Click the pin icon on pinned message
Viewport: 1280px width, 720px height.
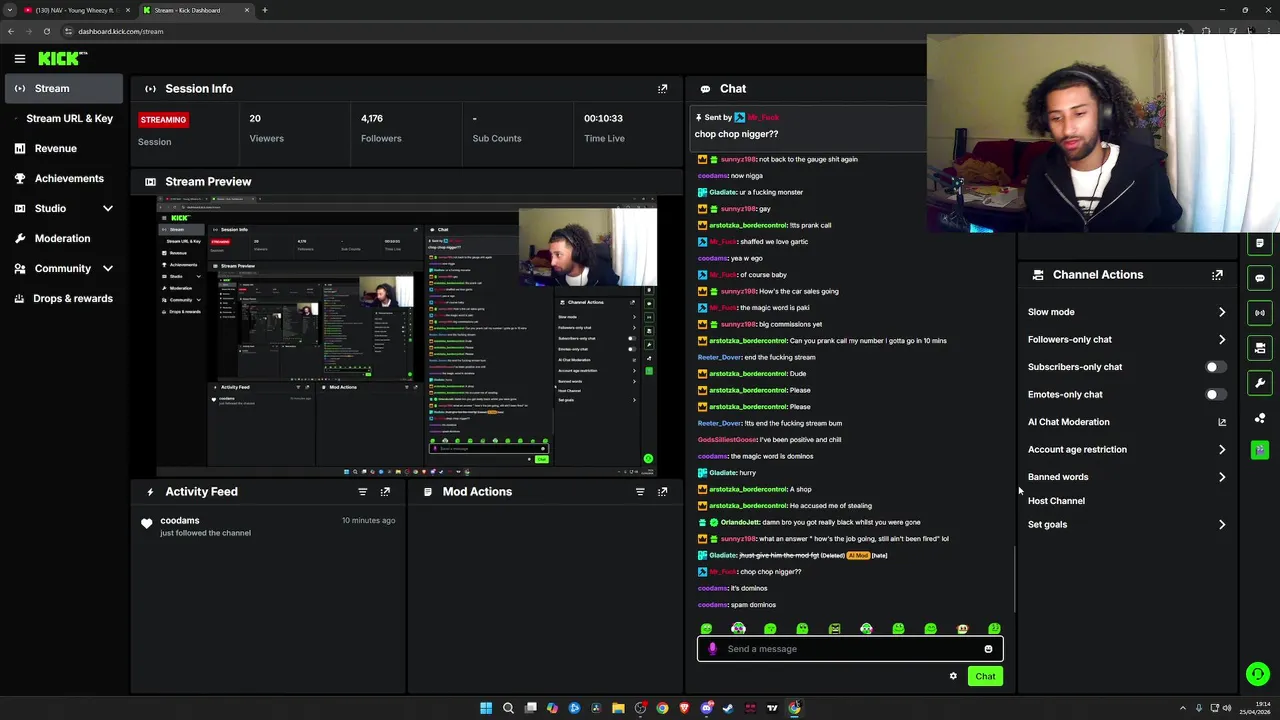[698, 118]
